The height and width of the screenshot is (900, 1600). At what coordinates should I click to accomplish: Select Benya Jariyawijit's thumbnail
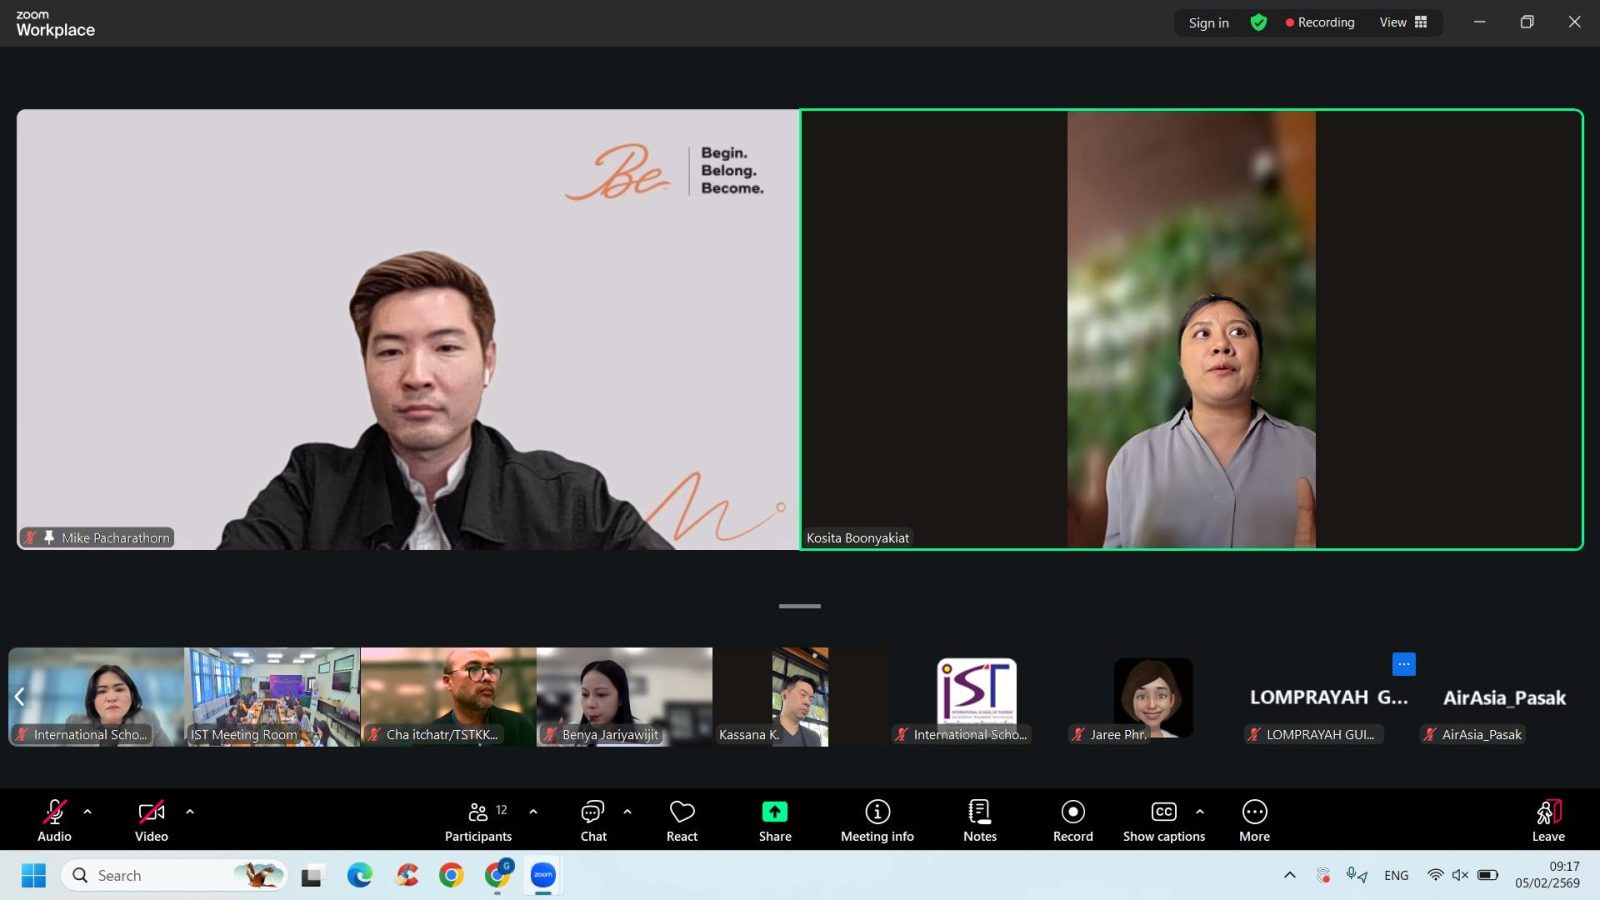click(x=624, y=697)
